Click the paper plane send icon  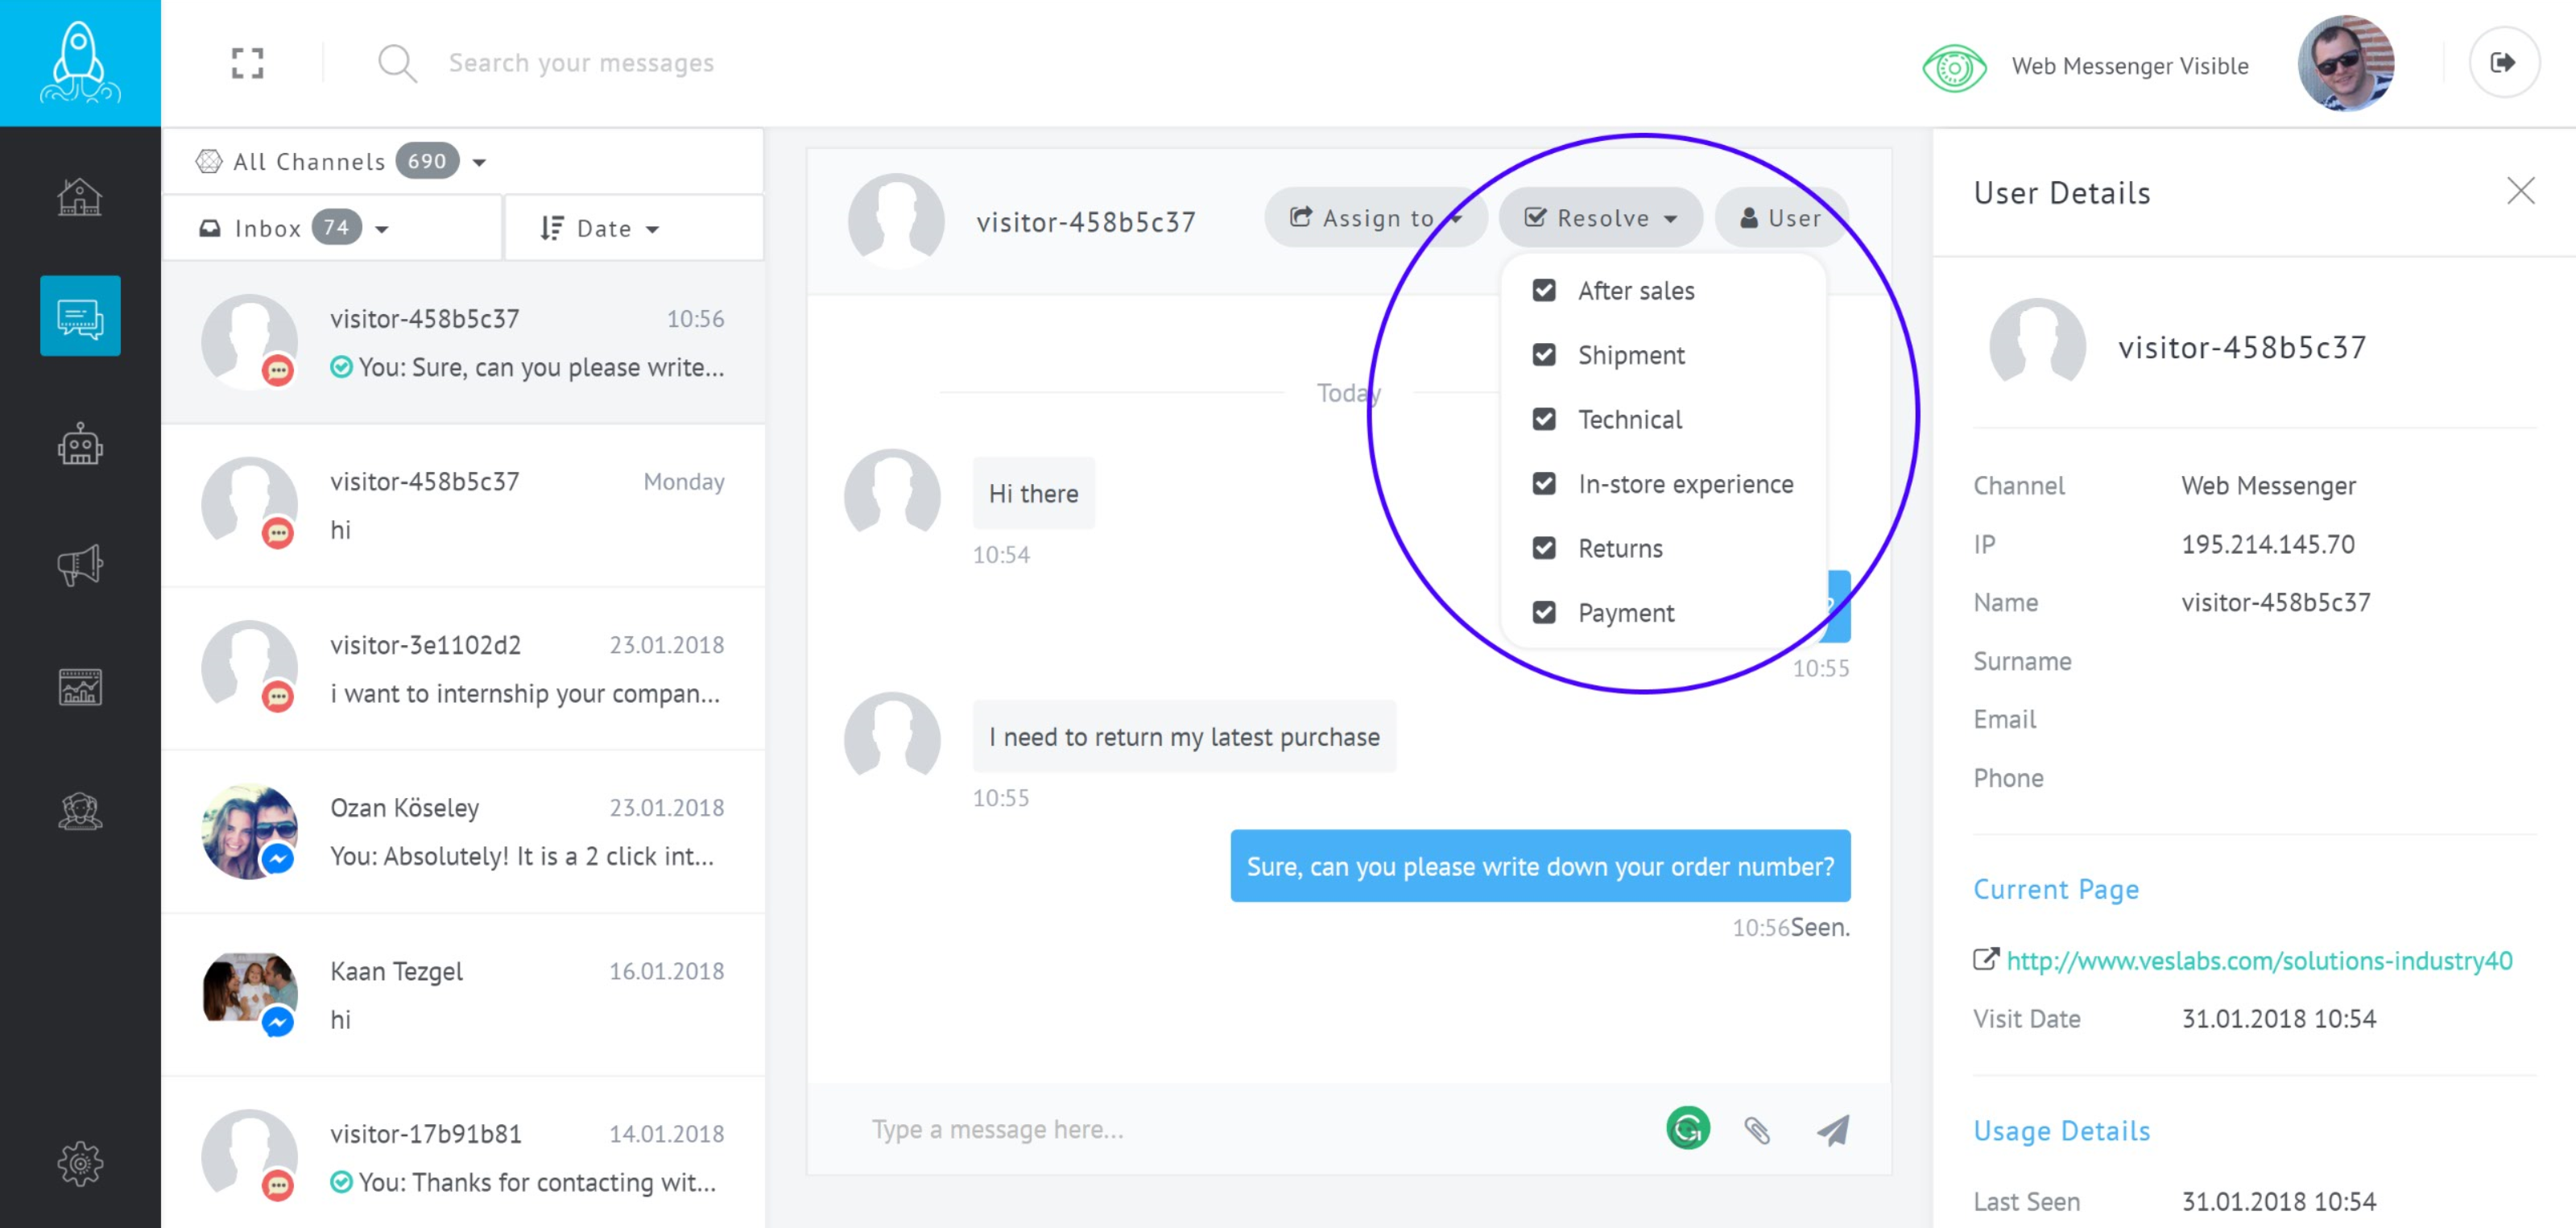(1832, 1130)
